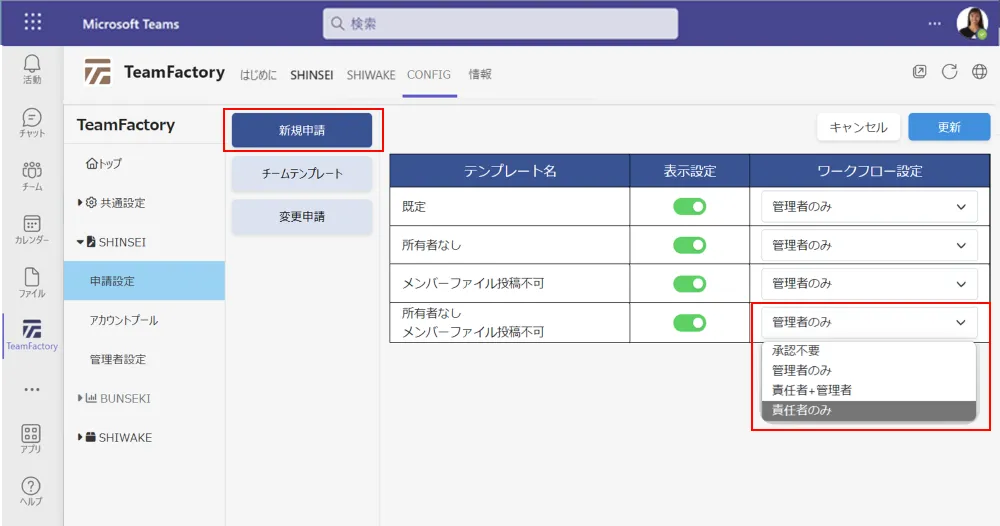Viewport: 1000px width, 526px height.
Task: Click the キャンセル button
Action: tap(858, 127)
